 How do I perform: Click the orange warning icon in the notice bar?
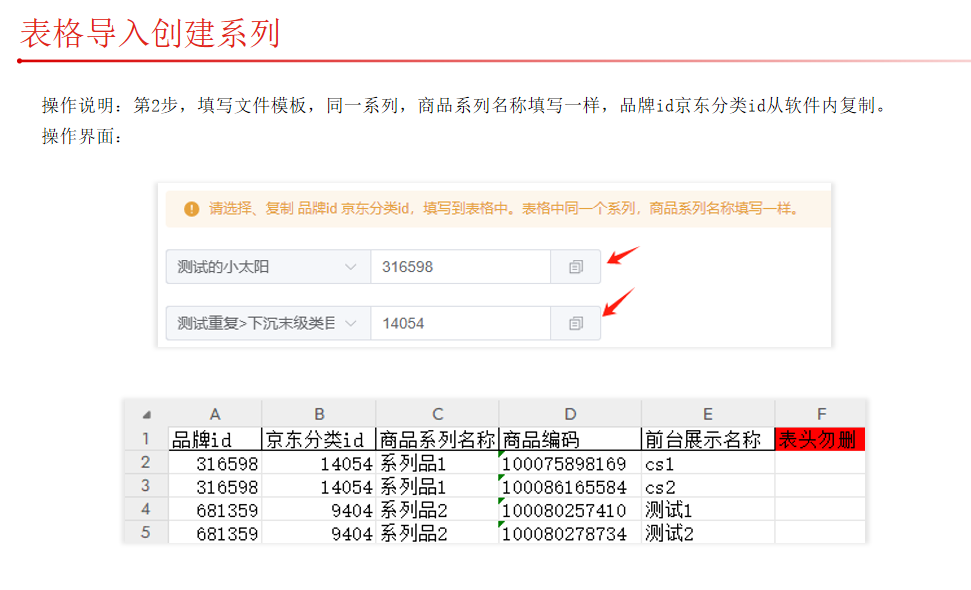click(191, 209)
